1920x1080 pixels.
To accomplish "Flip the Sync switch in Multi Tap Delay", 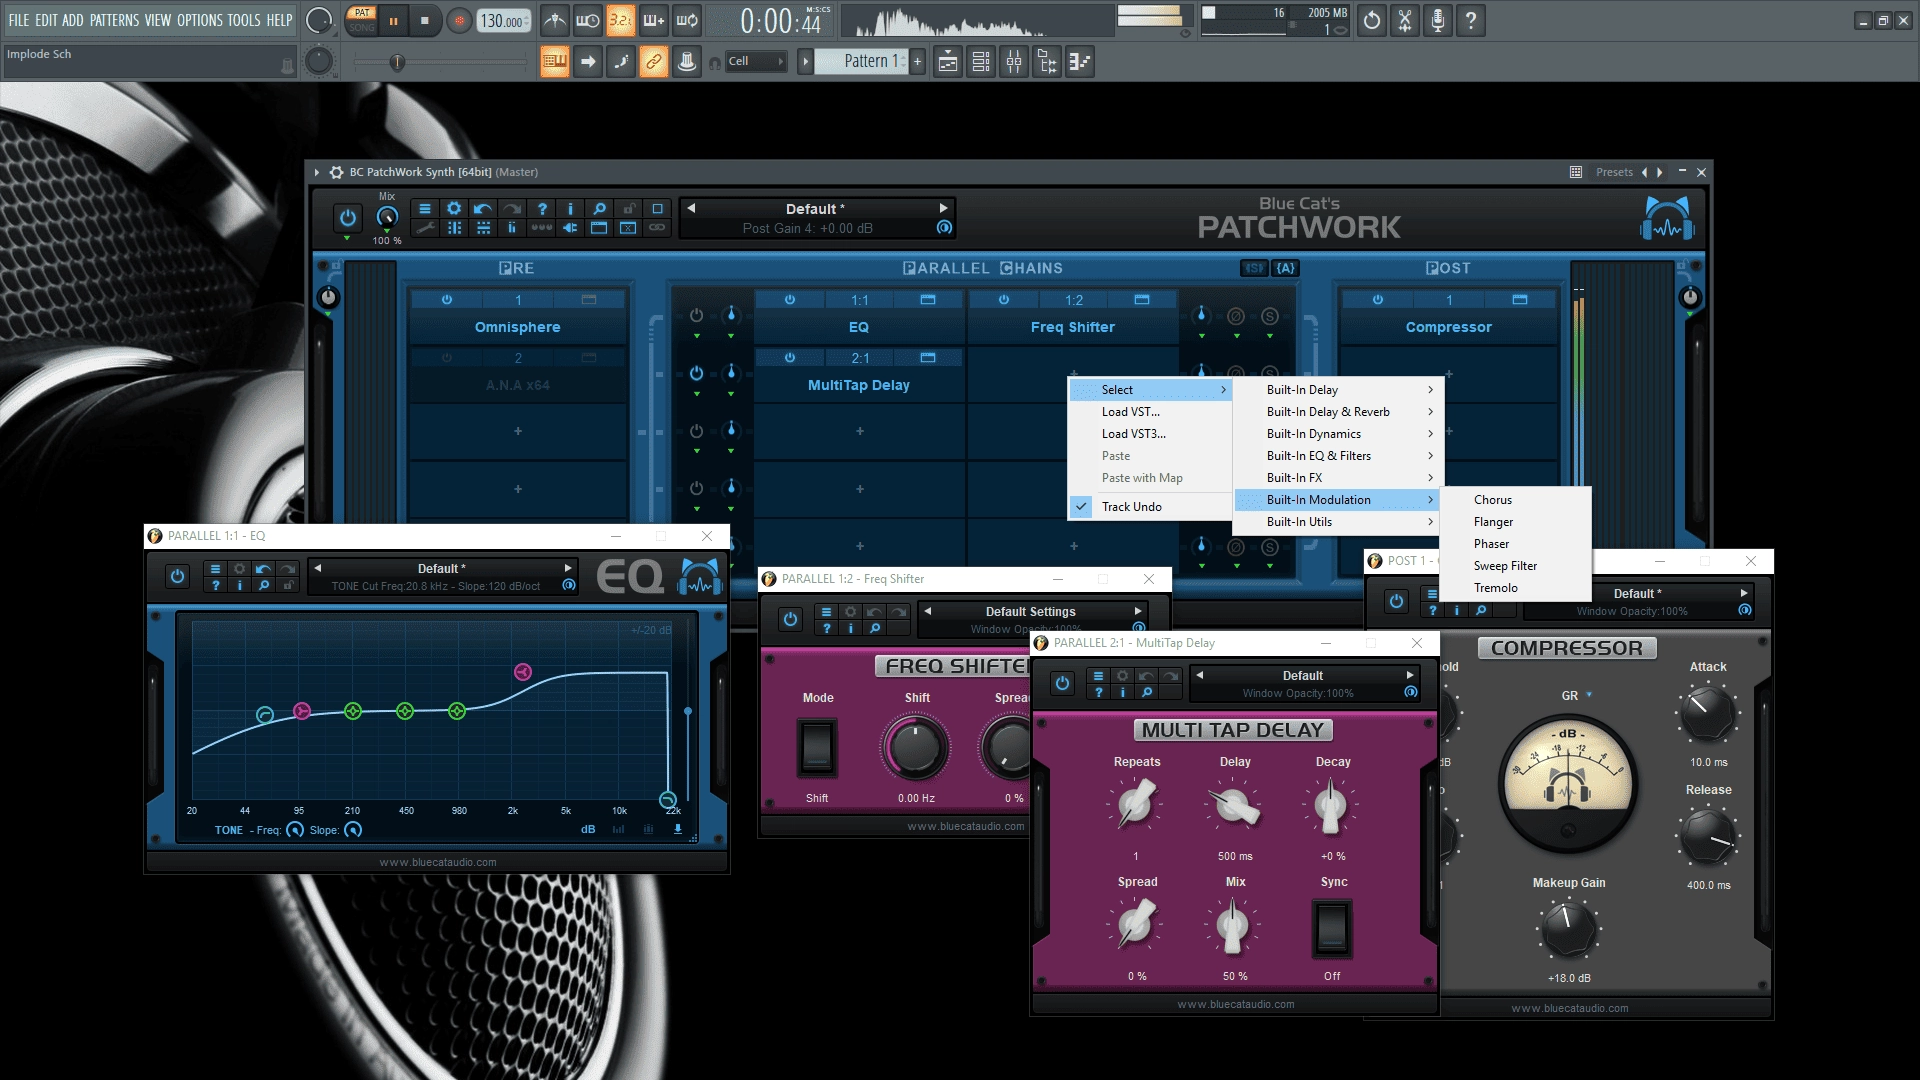I will [1332, 929].
